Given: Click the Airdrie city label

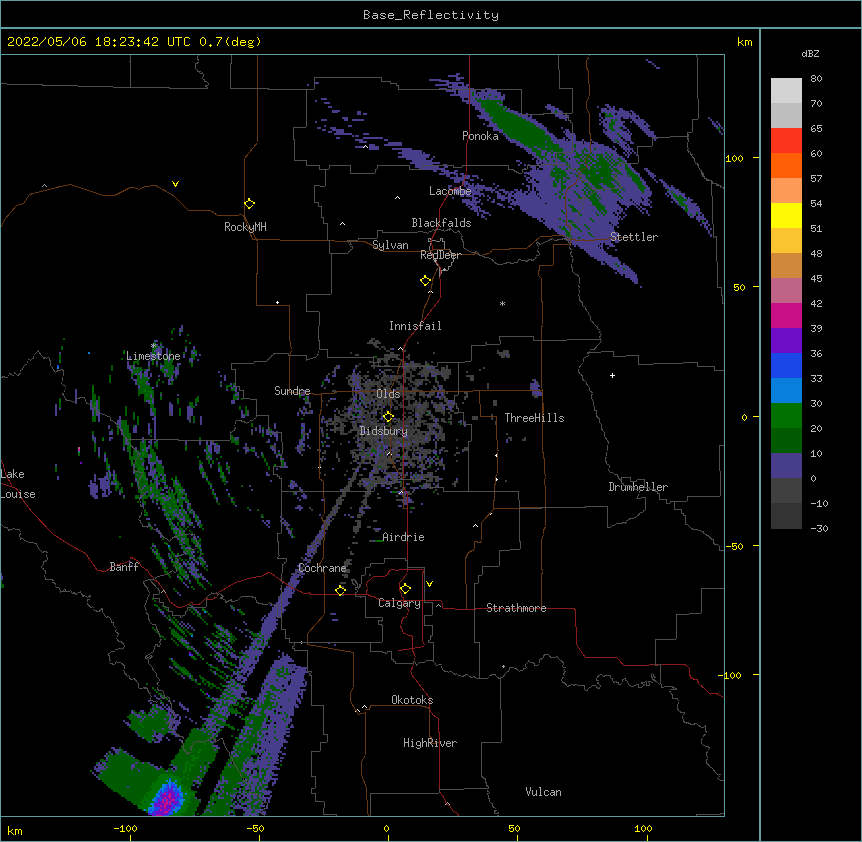Looking at the screenshot, I should coord(403,537).
